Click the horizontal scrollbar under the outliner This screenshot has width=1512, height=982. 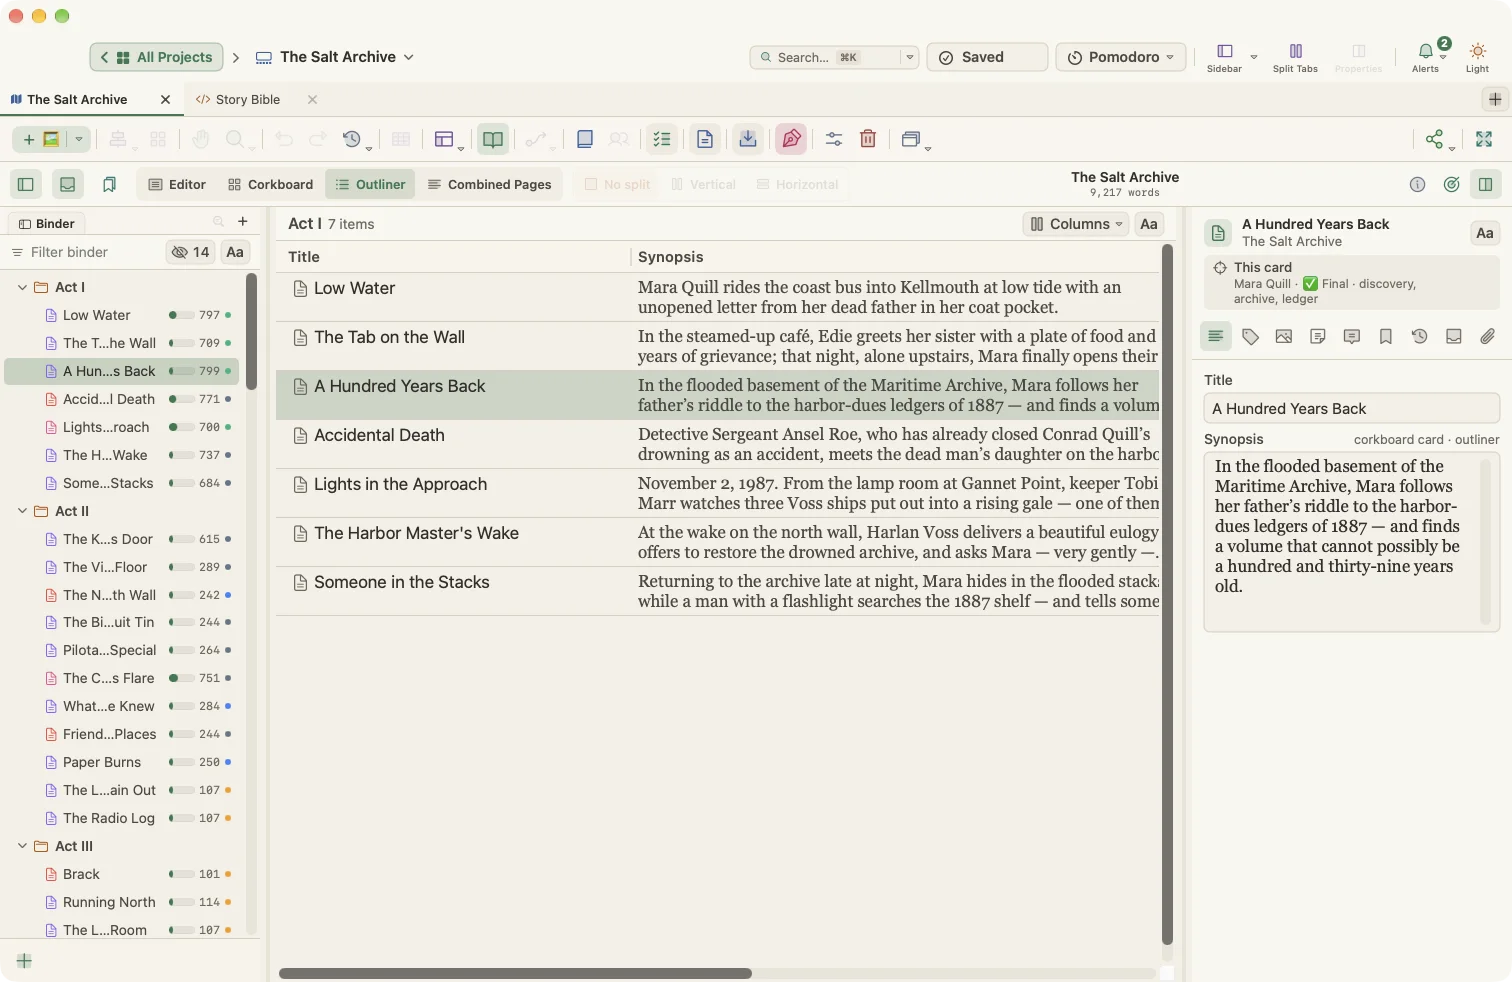coord(515,973)
